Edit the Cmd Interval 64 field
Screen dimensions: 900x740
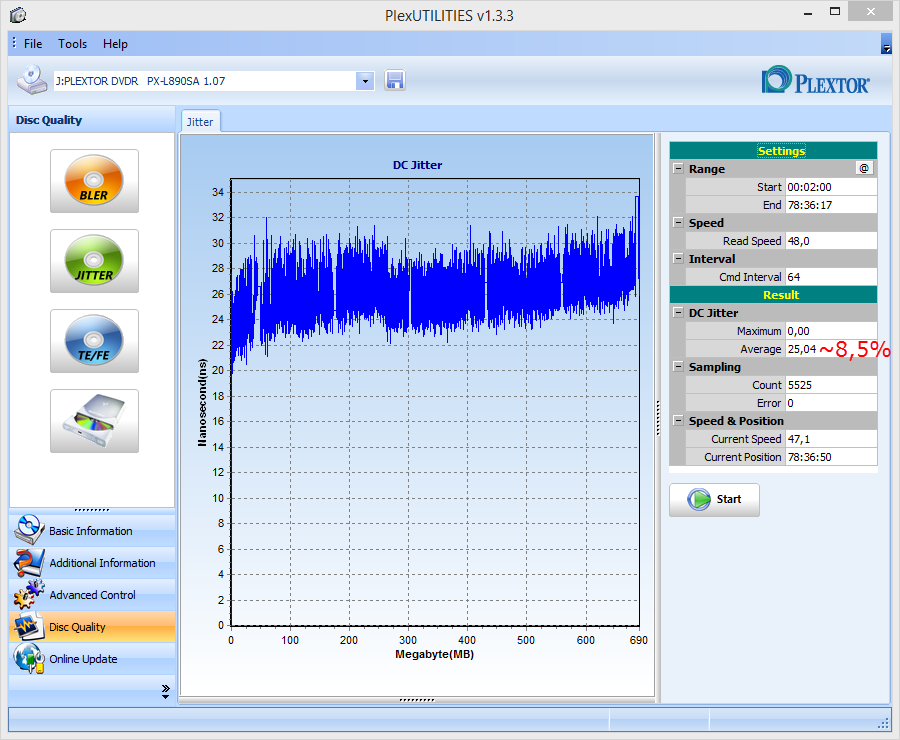click(831, 277)
